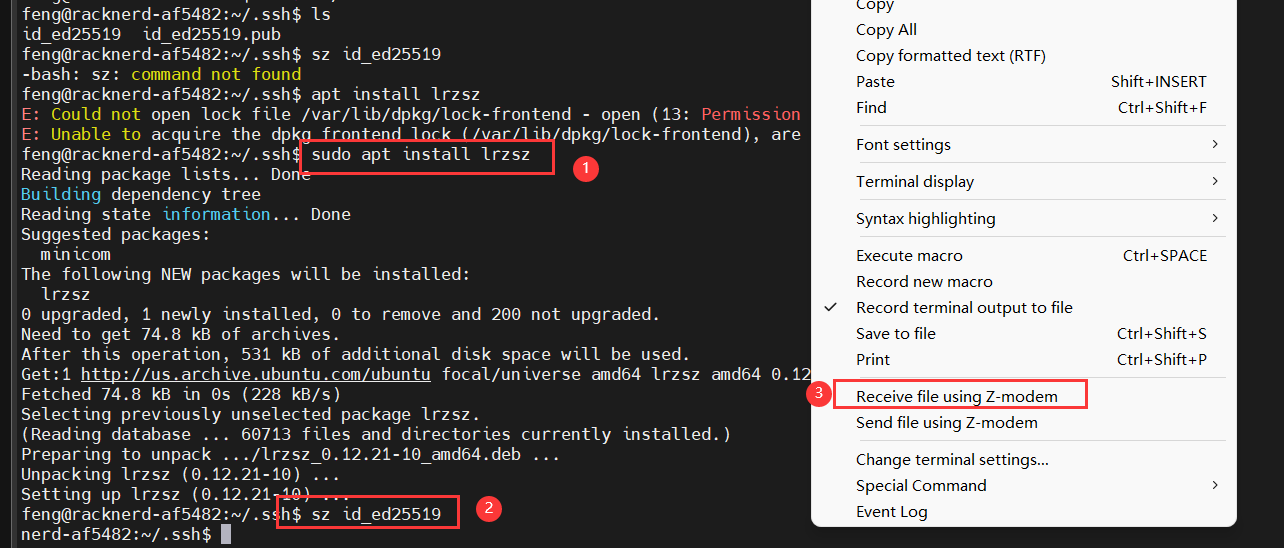This screenshot has width=1284, height=548.
Task: Select Receive file using Z-modem
Action: click(956, 397)
